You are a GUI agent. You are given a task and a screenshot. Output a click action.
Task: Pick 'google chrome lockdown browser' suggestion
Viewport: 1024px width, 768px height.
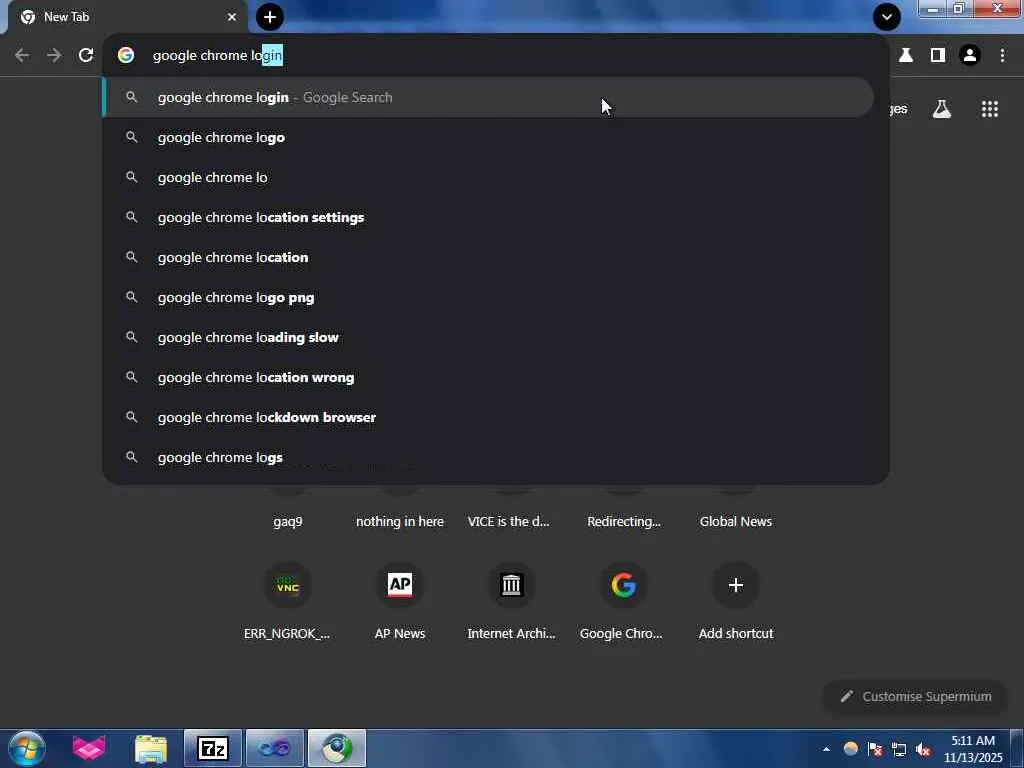(x=488, y=417)
